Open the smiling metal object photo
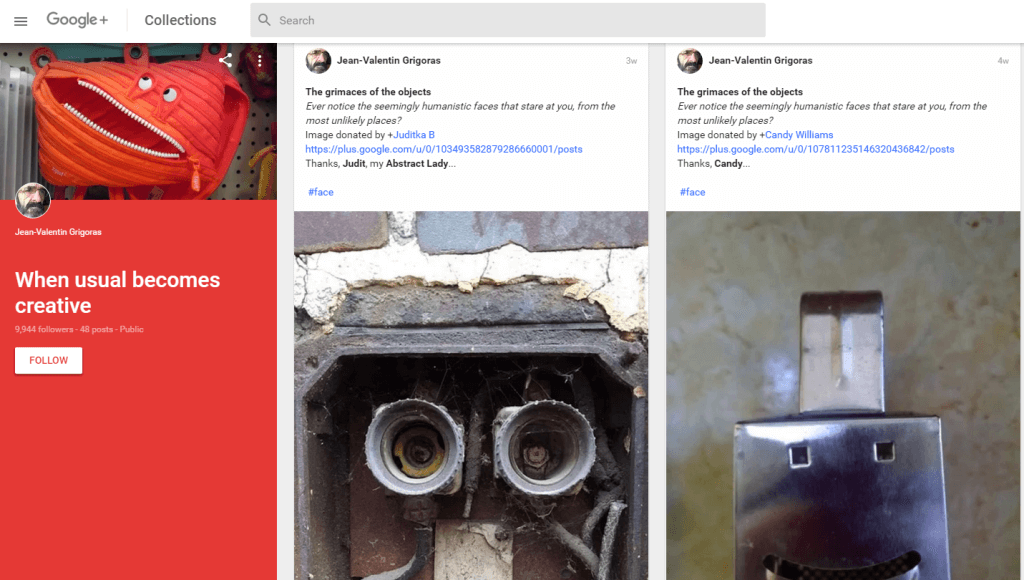This screenshot has width=1024, height=580. coord(843,400)
